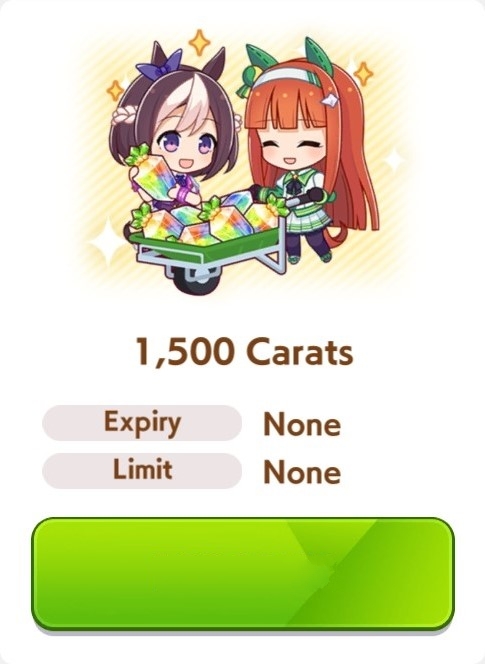485x664 pixels.
Task: Click the Limit label pill
Action: [142, 470]
